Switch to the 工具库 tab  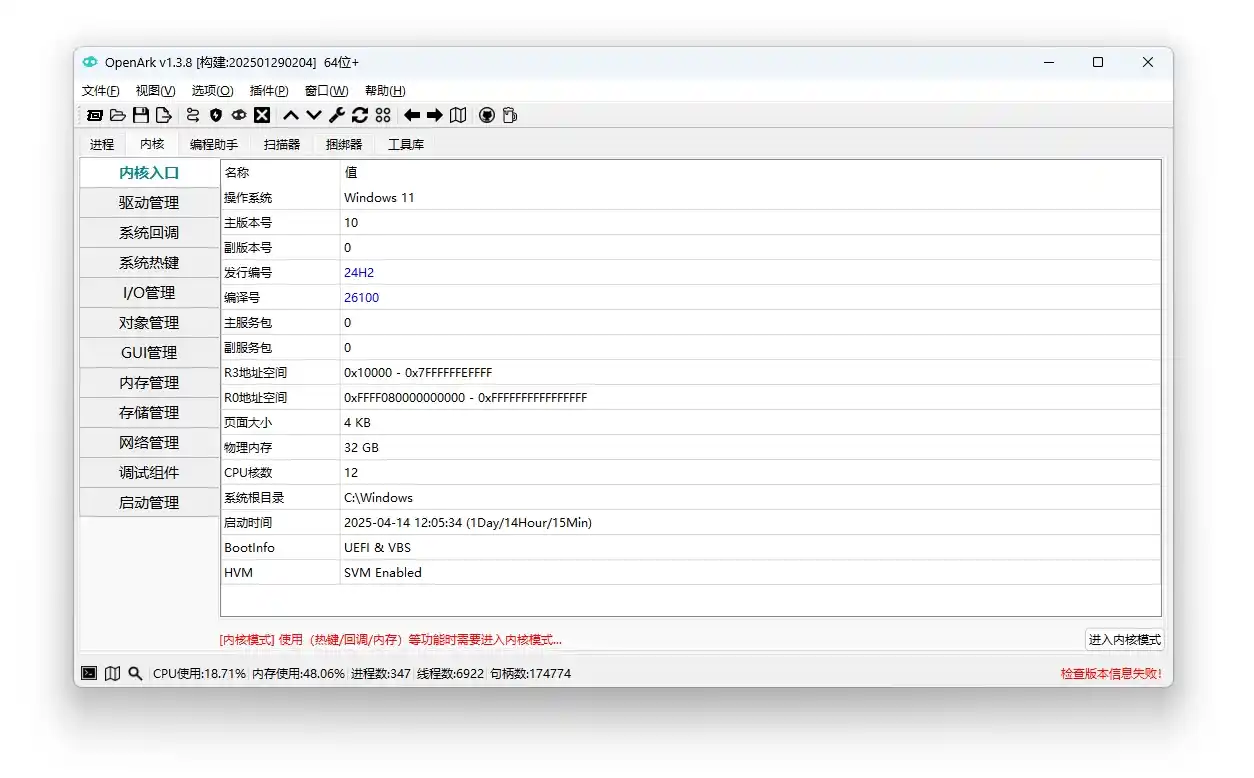[406, 144]
